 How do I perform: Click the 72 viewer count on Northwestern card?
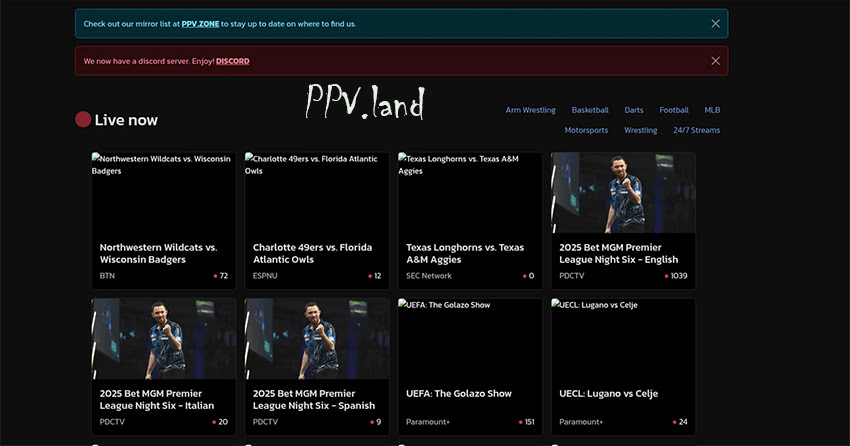223,276
